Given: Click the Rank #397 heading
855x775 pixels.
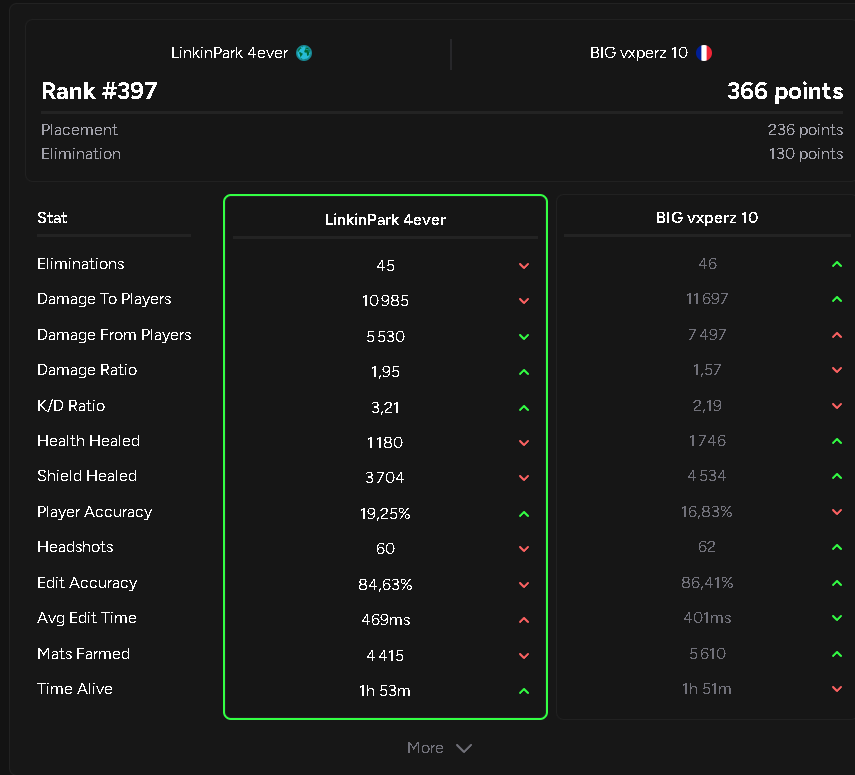Looking at the screenshot, I should coord(99,91).
